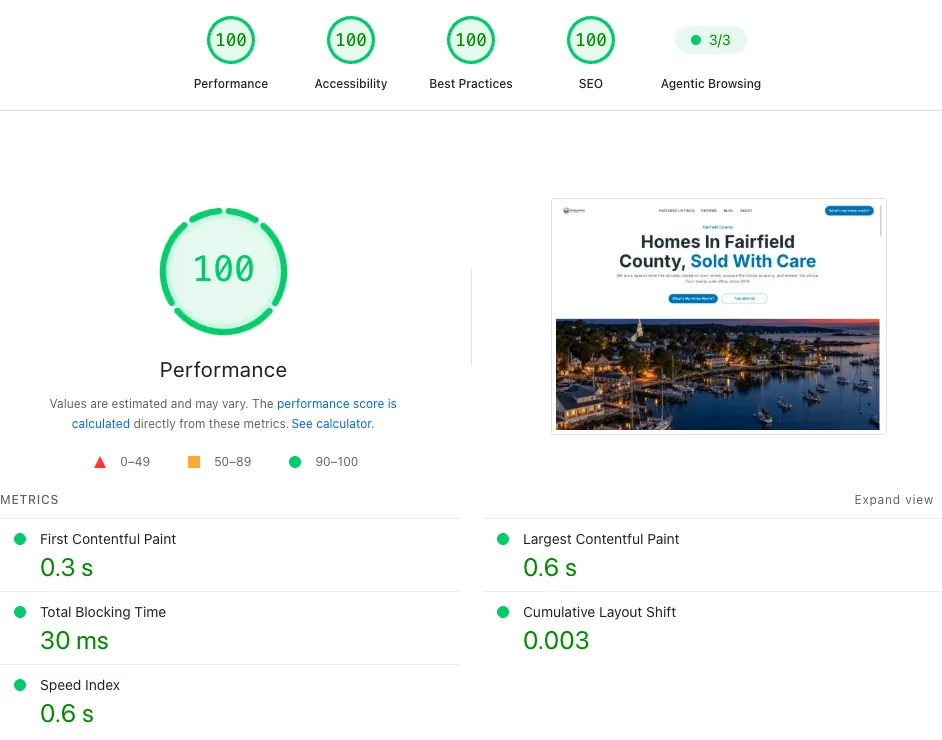Viewport: 942px width, 740px height.
Task: Click the Speed Index label
Action: tap(80, 685)
